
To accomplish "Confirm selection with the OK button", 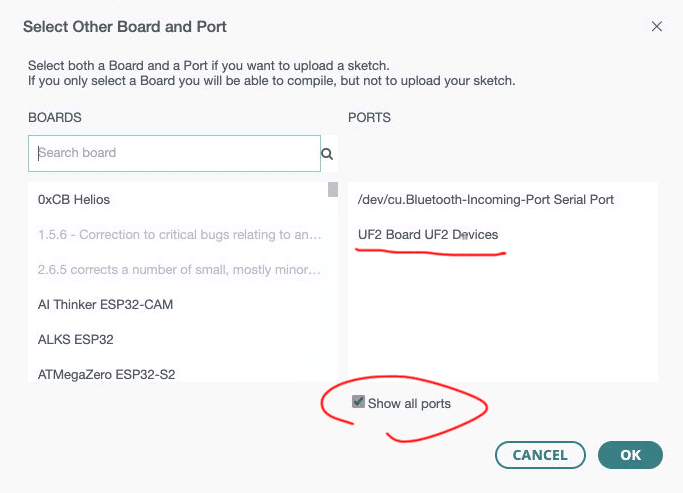I will point(630,455).
